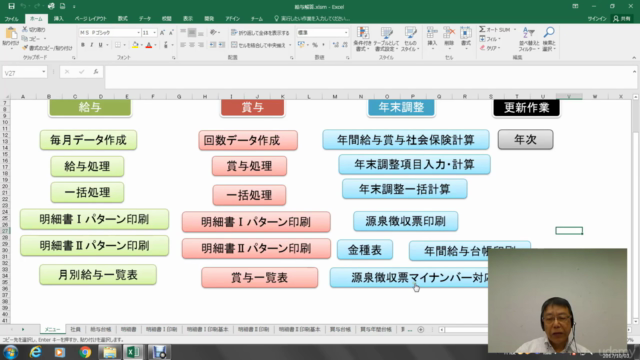The height and width of the screenshot is (360, 640).
Task: Open Cell Styles gallery
Action: (410, 39)
